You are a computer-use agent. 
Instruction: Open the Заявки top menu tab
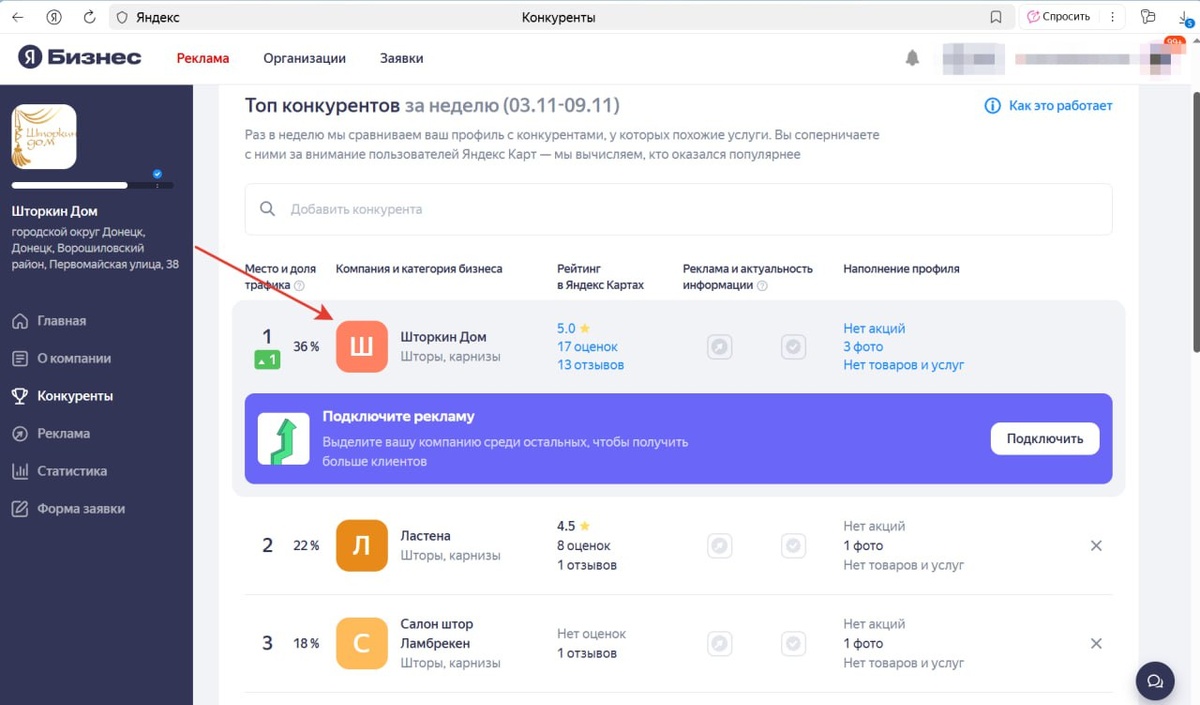401,58
